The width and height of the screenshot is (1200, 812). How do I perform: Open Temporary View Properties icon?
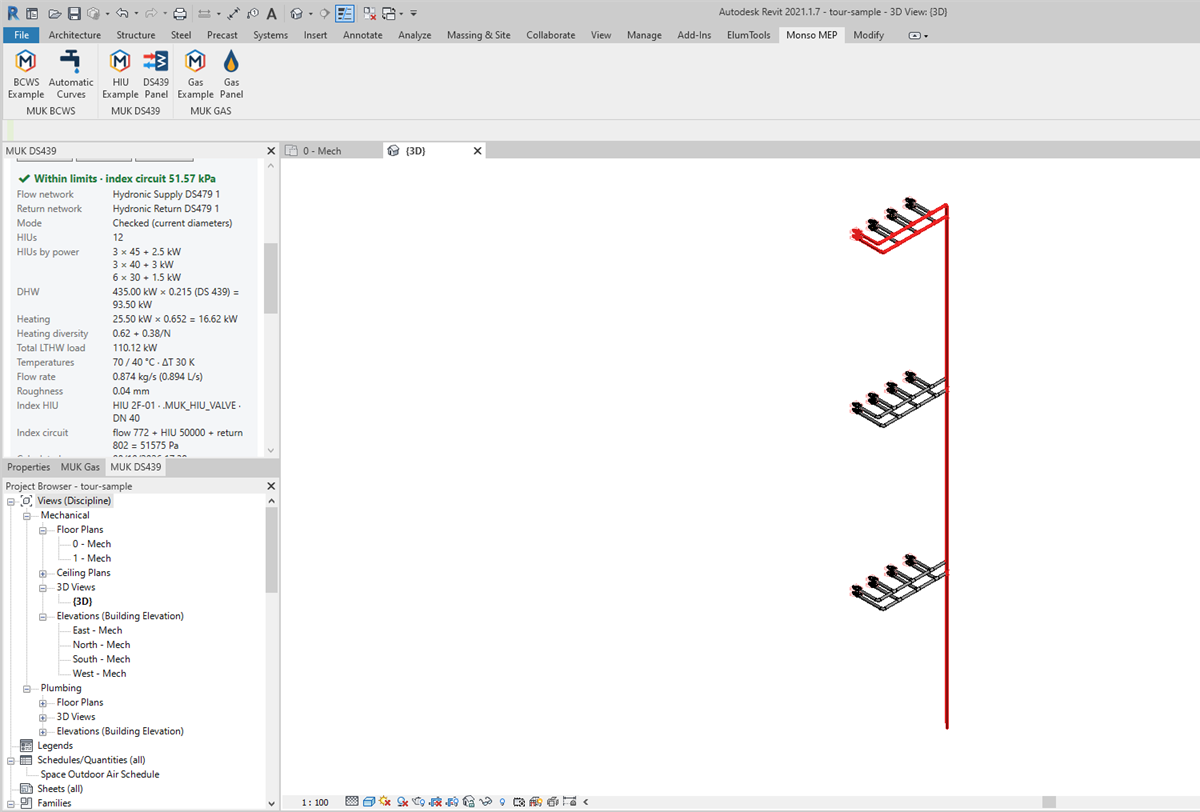519,802
